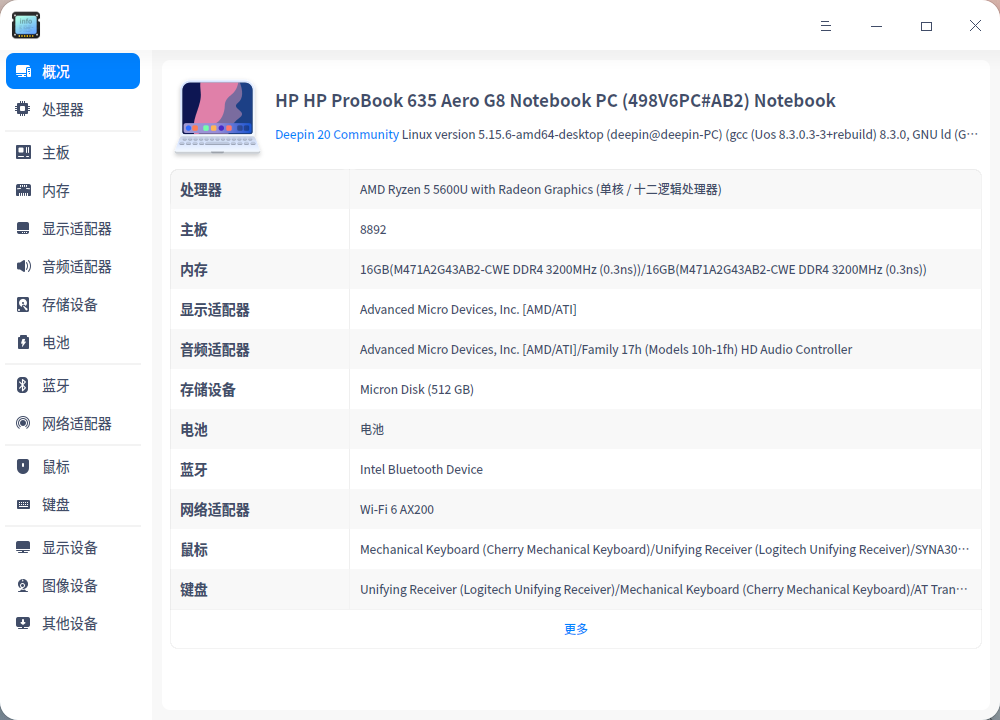Open the 显示适配器 sidebar label
1000x720 pixels.
click(77, 229)
